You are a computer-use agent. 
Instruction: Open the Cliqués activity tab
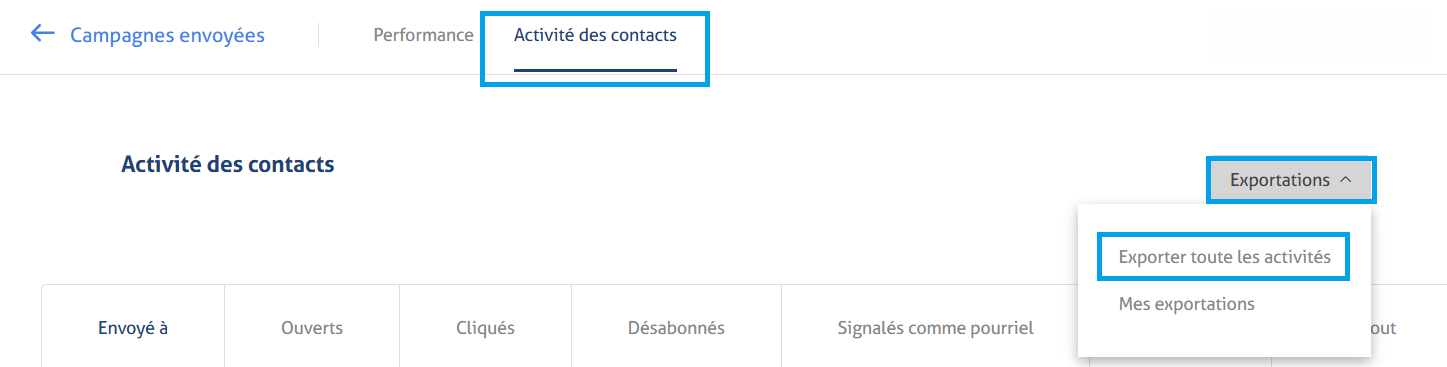(x=485, y=327)
